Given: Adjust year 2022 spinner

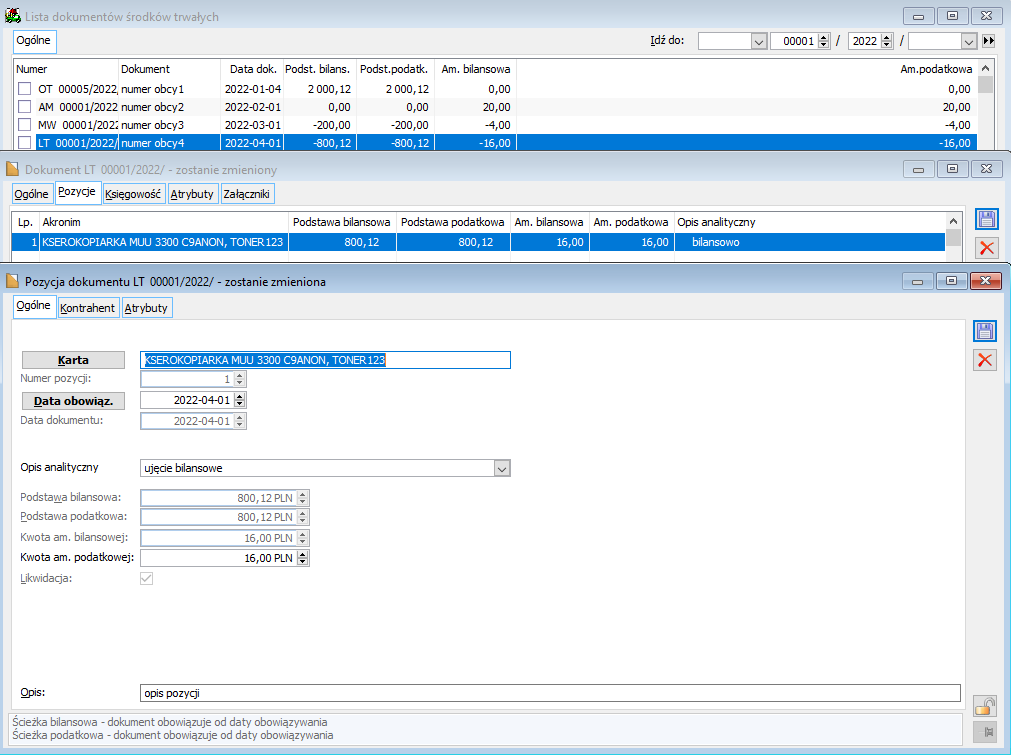Looking at the screenshot, I should click(887, 41).
